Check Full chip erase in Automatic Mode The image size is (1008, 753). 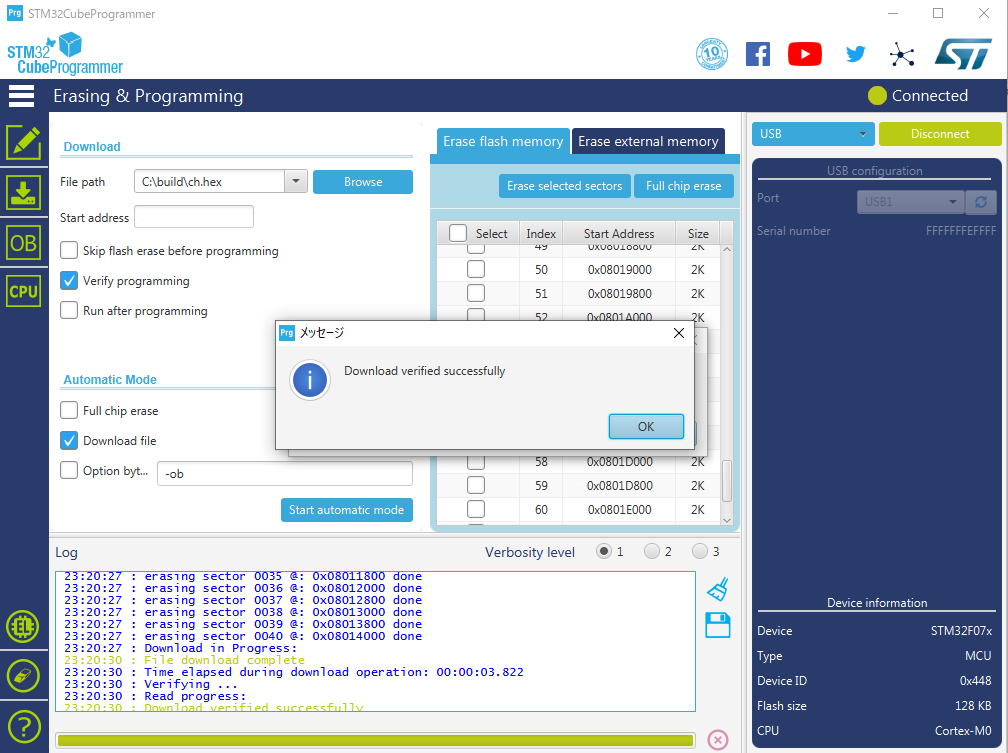pos(69,410)
